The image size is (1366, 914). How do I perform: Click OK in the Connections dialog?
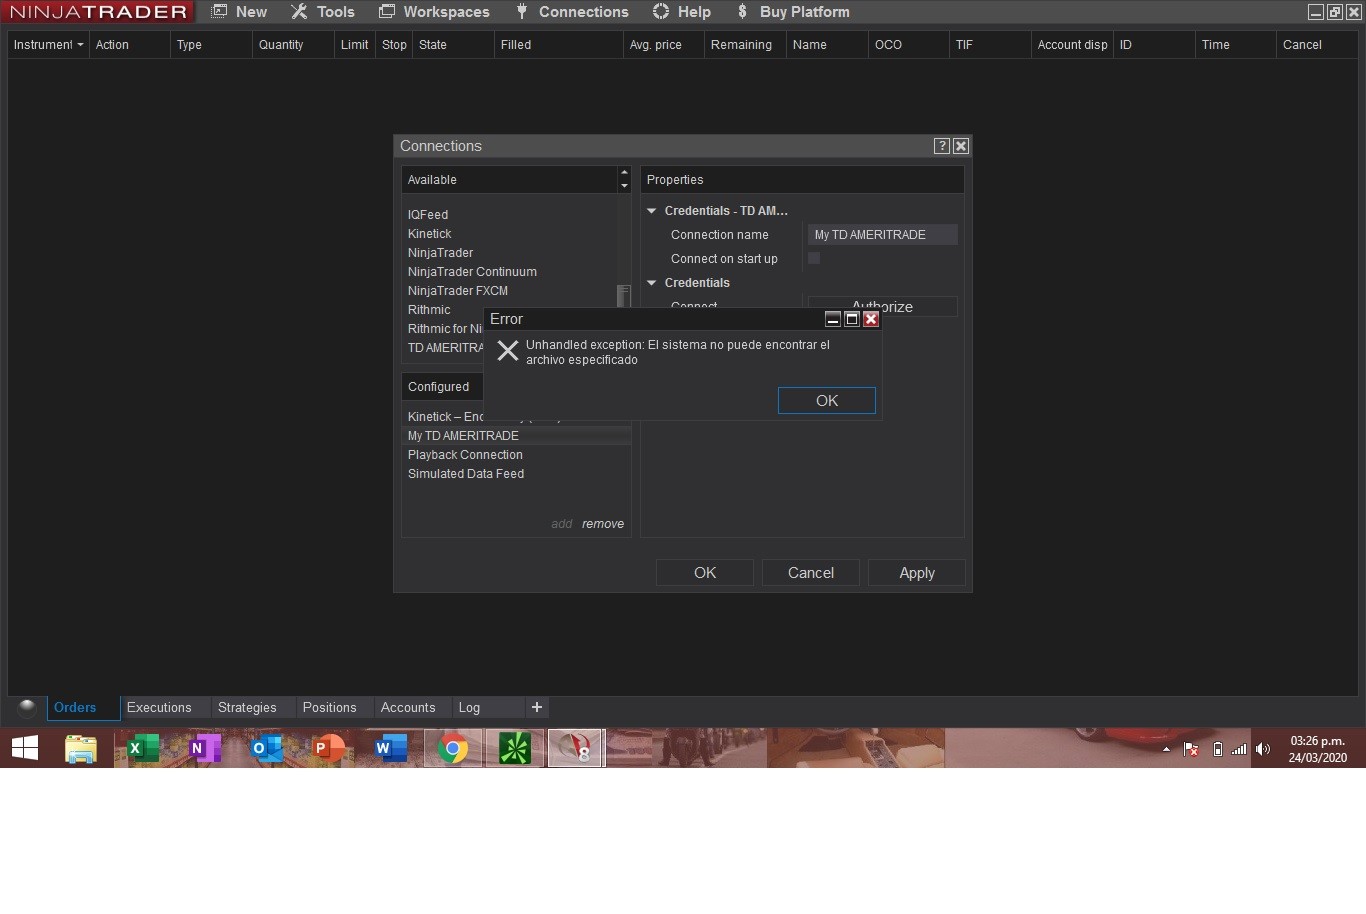(705, 573)
